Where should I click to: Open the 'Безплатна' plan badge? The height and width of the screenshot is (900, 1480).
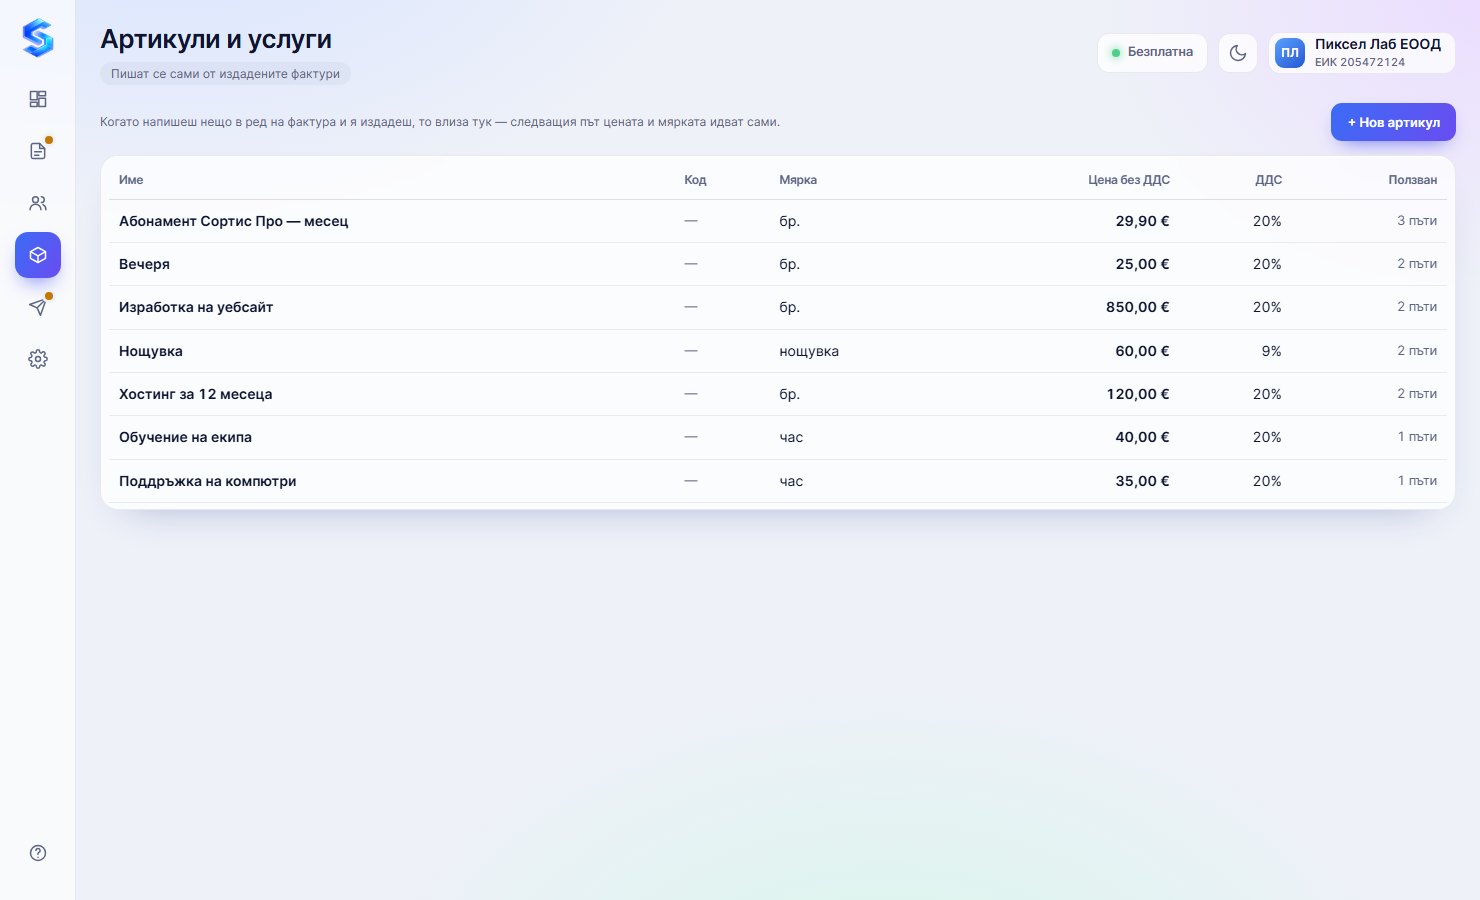coord(1152,53)
